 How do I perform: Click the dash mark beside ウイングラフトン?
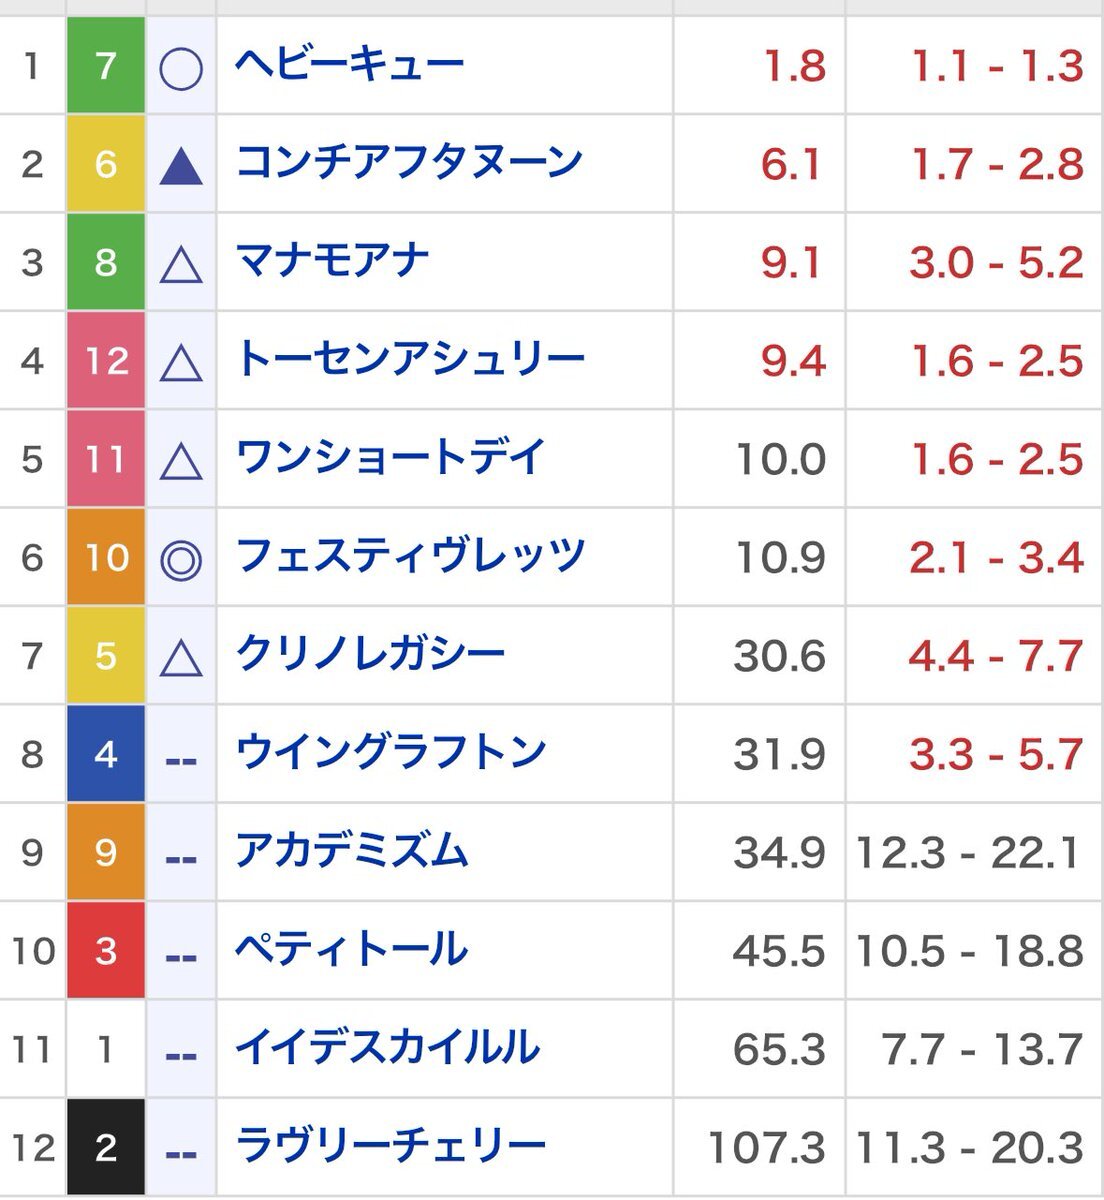coord(181,759)
